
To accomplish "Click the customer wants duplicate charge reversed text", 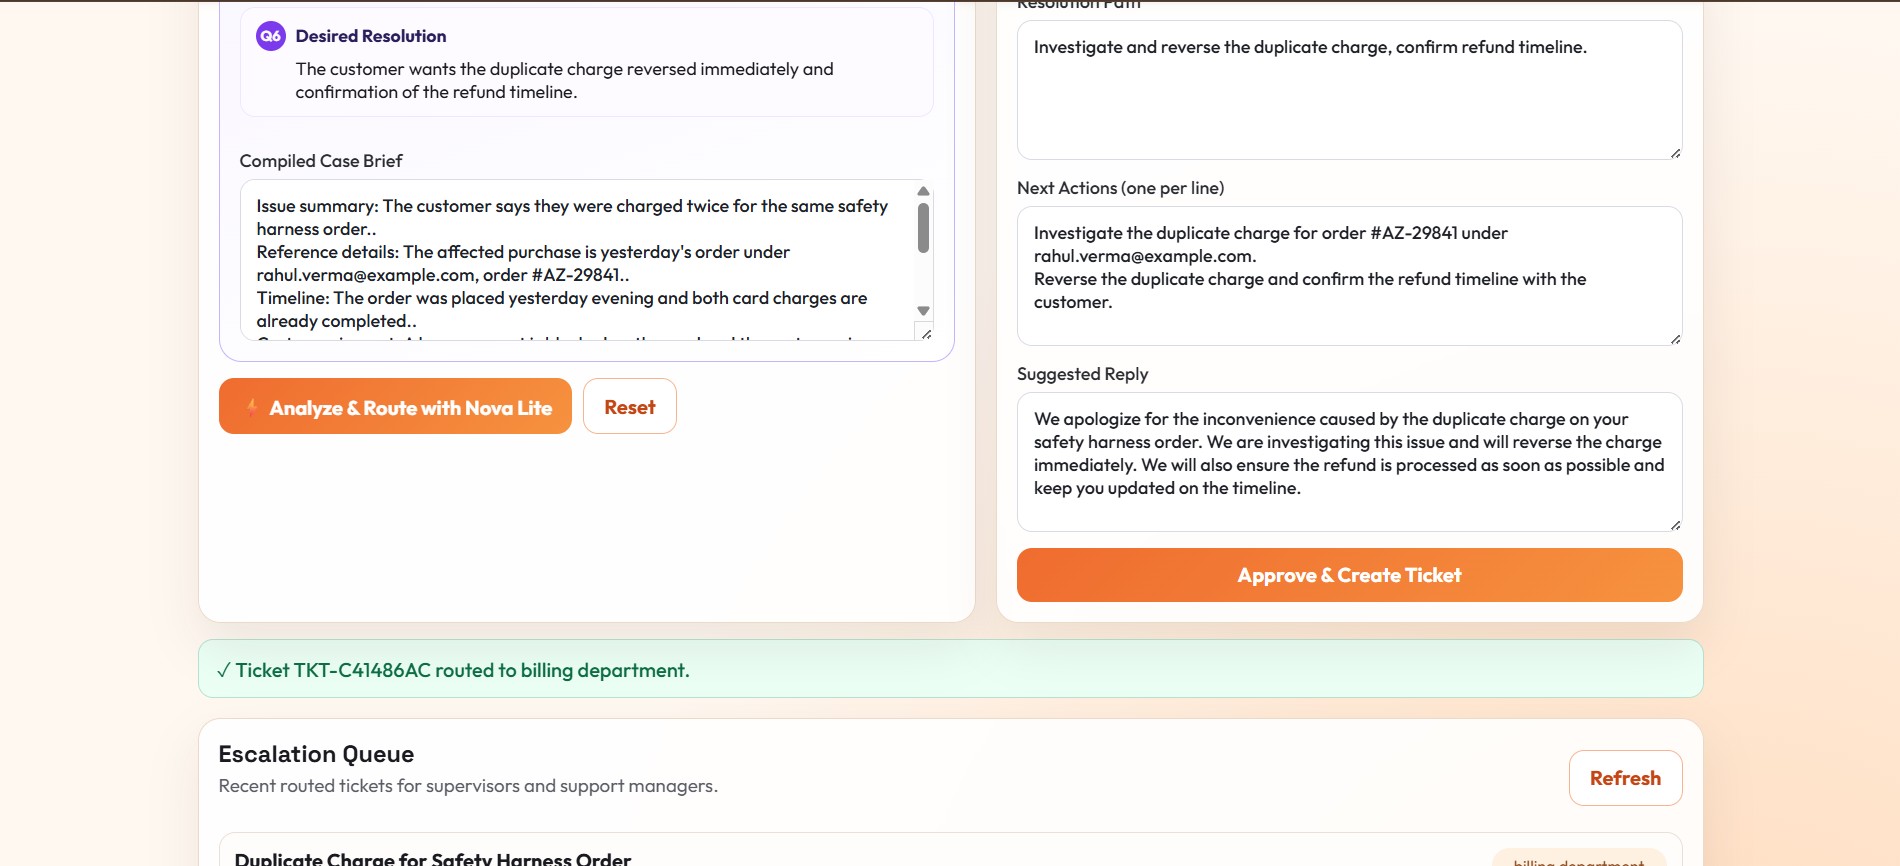I will click(x=564, y=80).
